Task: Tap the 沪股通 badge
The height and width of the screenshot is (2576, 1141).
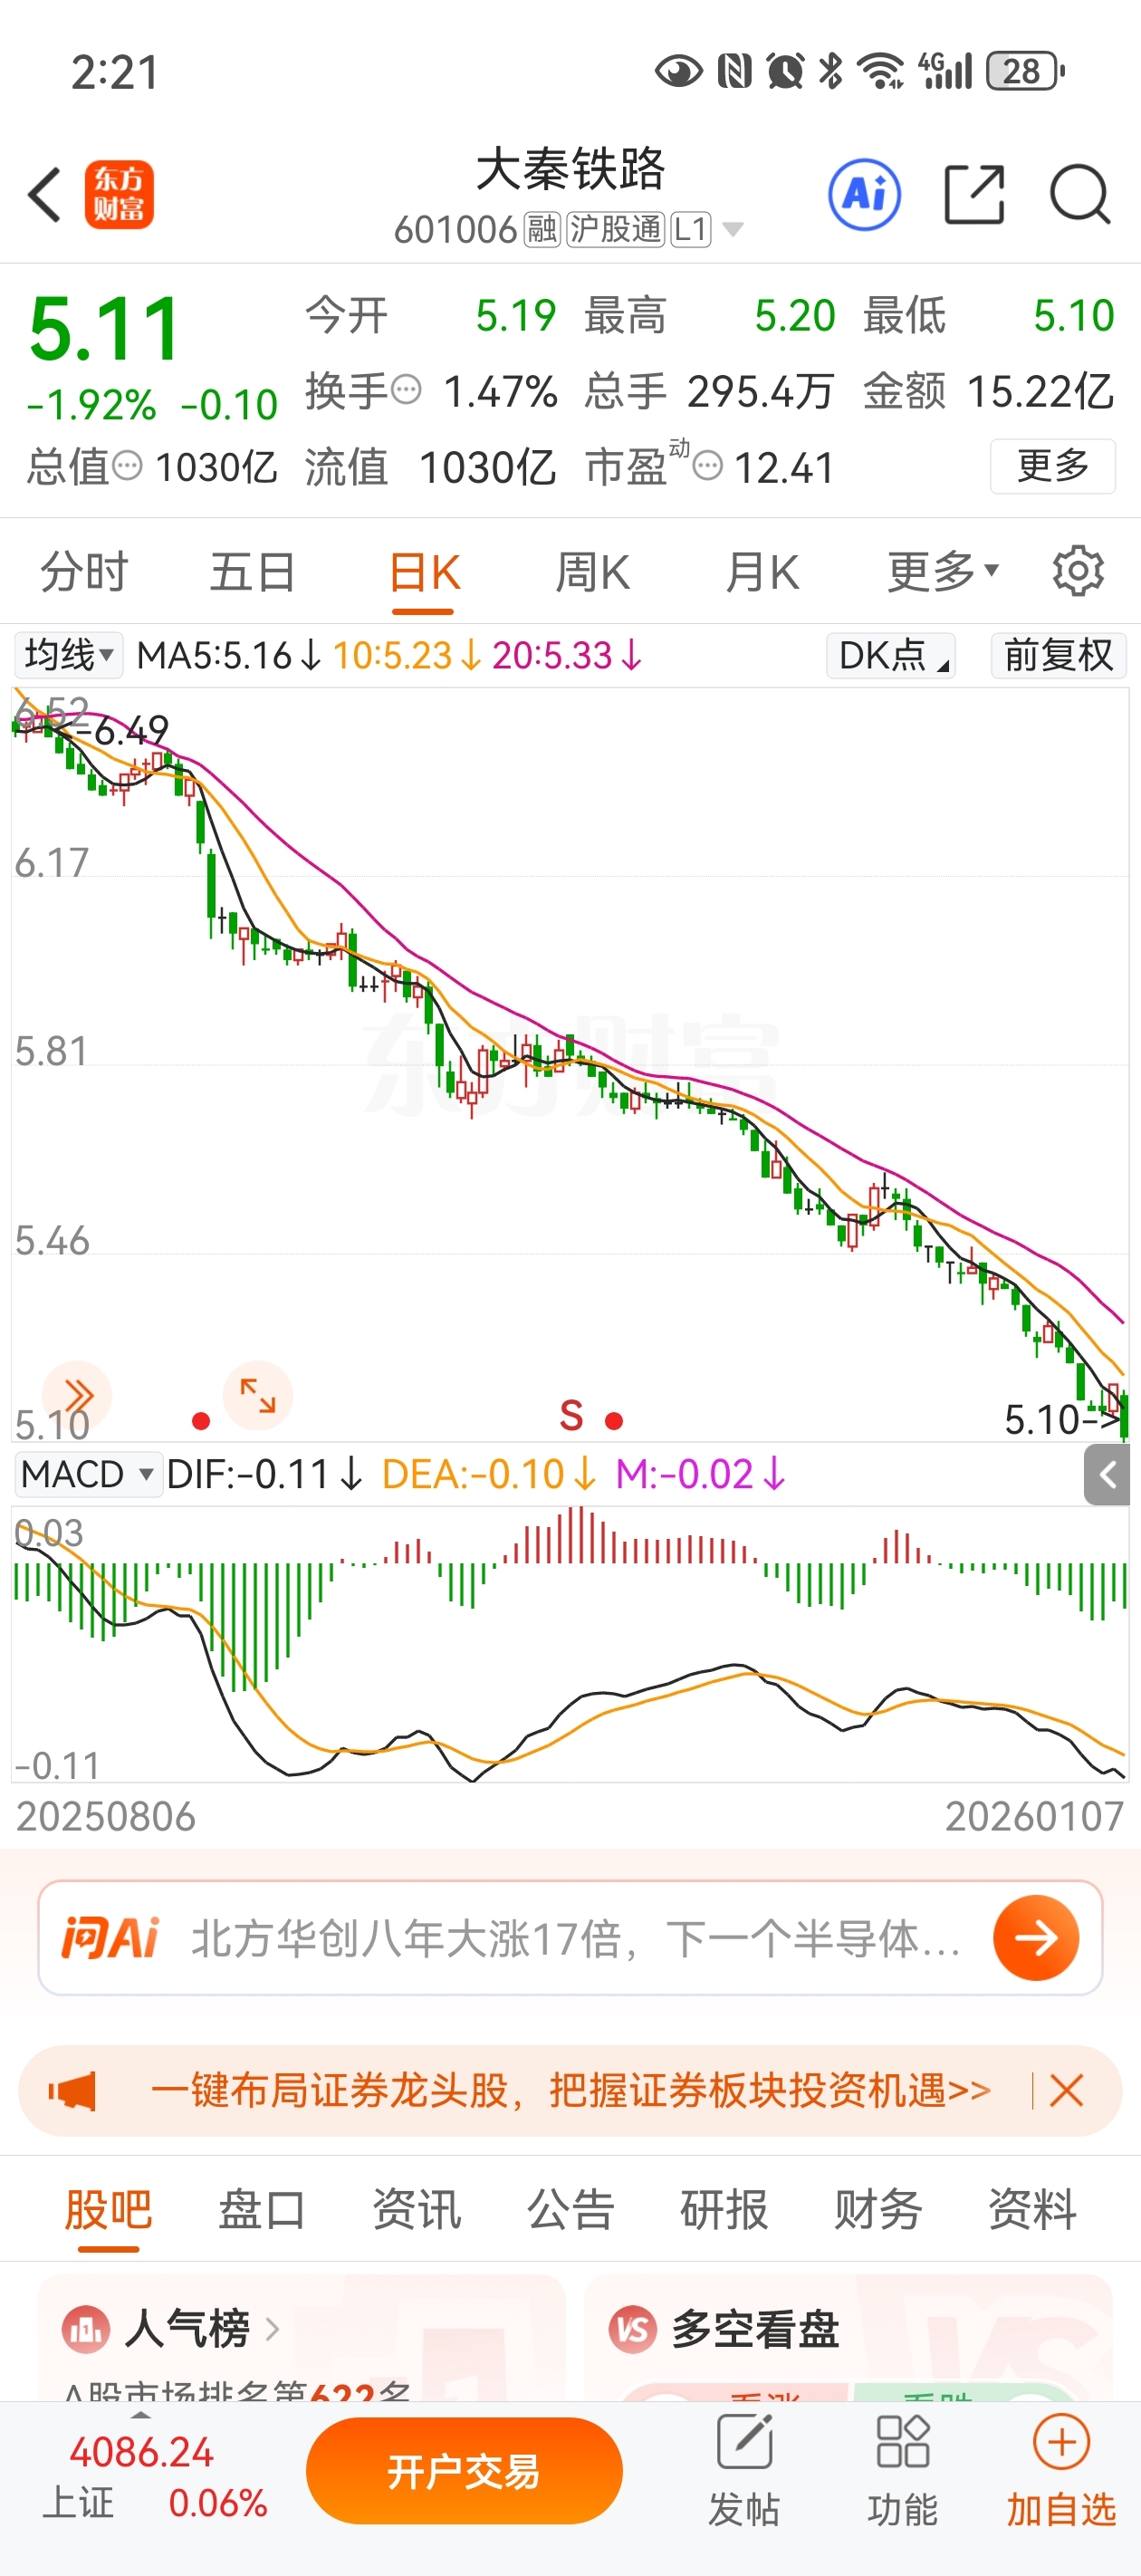Action: (616, 230)
